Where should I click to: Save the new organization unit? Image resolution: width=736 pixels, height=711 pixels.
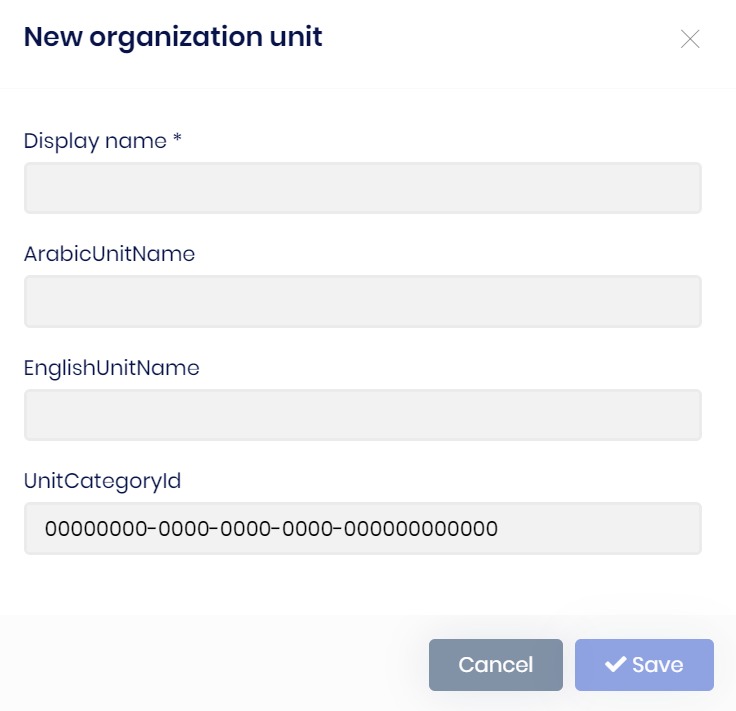pos(644,665)
